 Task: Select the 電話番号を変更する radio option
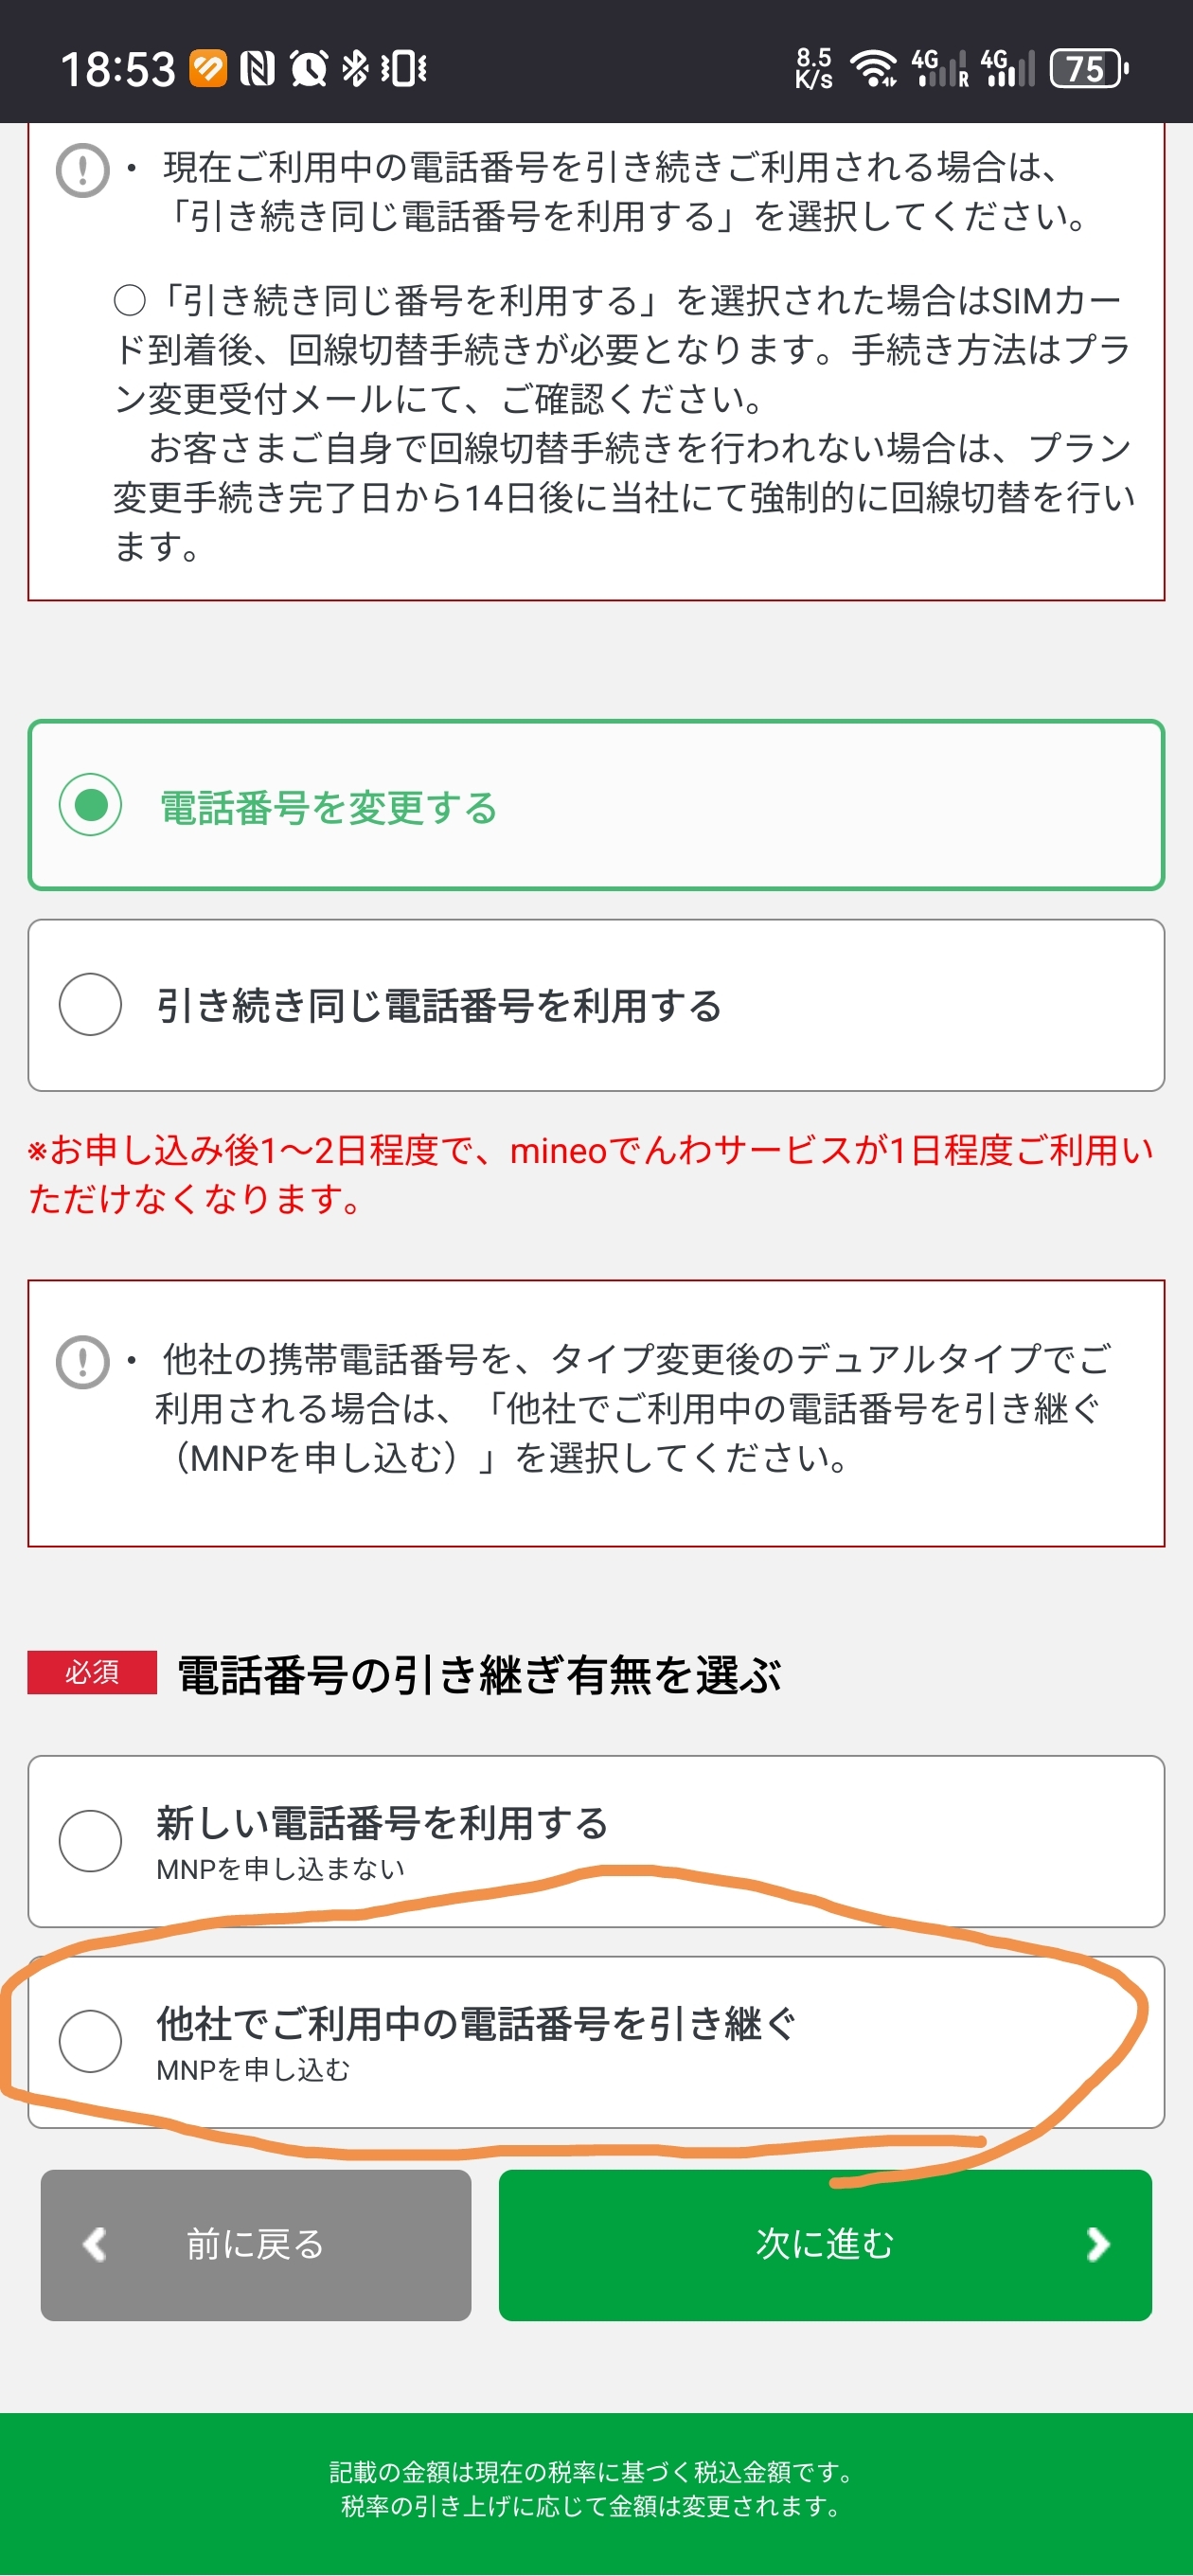(x=91, y=805)
